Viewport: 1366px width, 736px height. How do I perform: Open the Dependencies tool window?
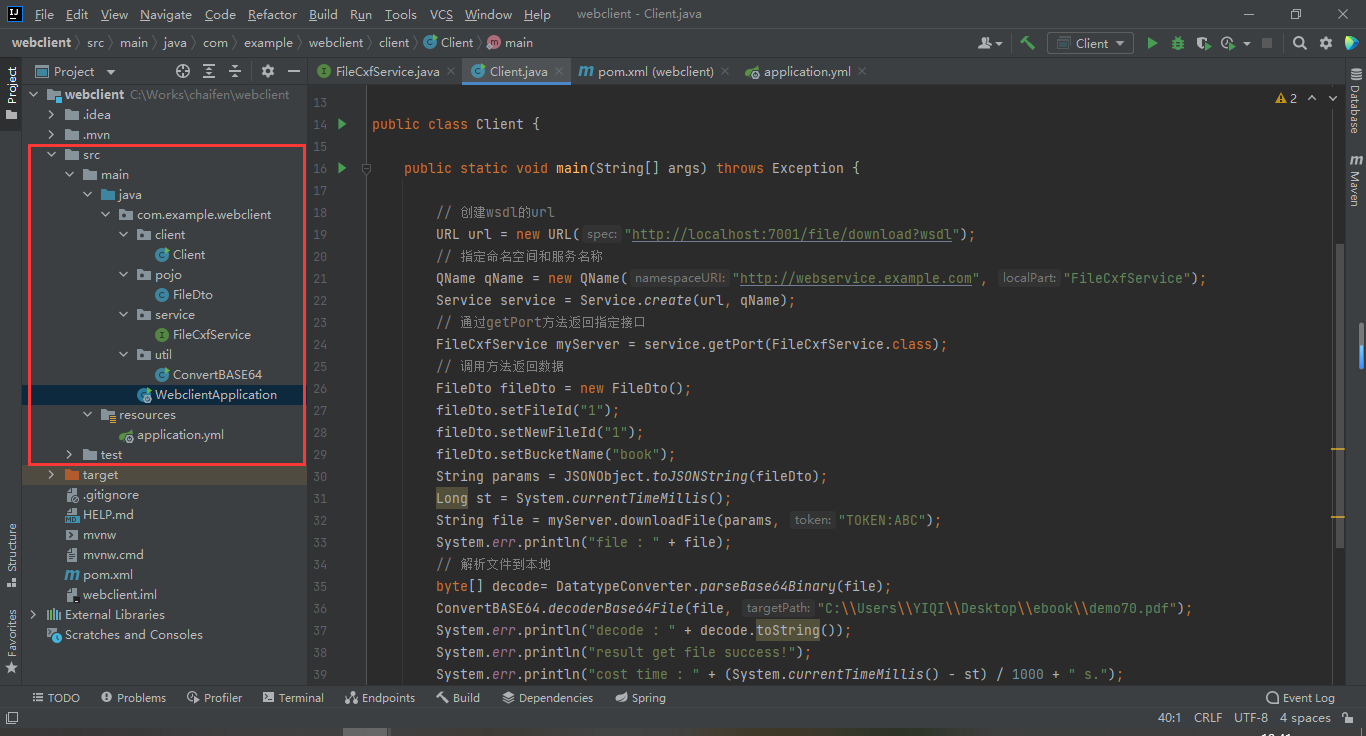click(548, 698)
